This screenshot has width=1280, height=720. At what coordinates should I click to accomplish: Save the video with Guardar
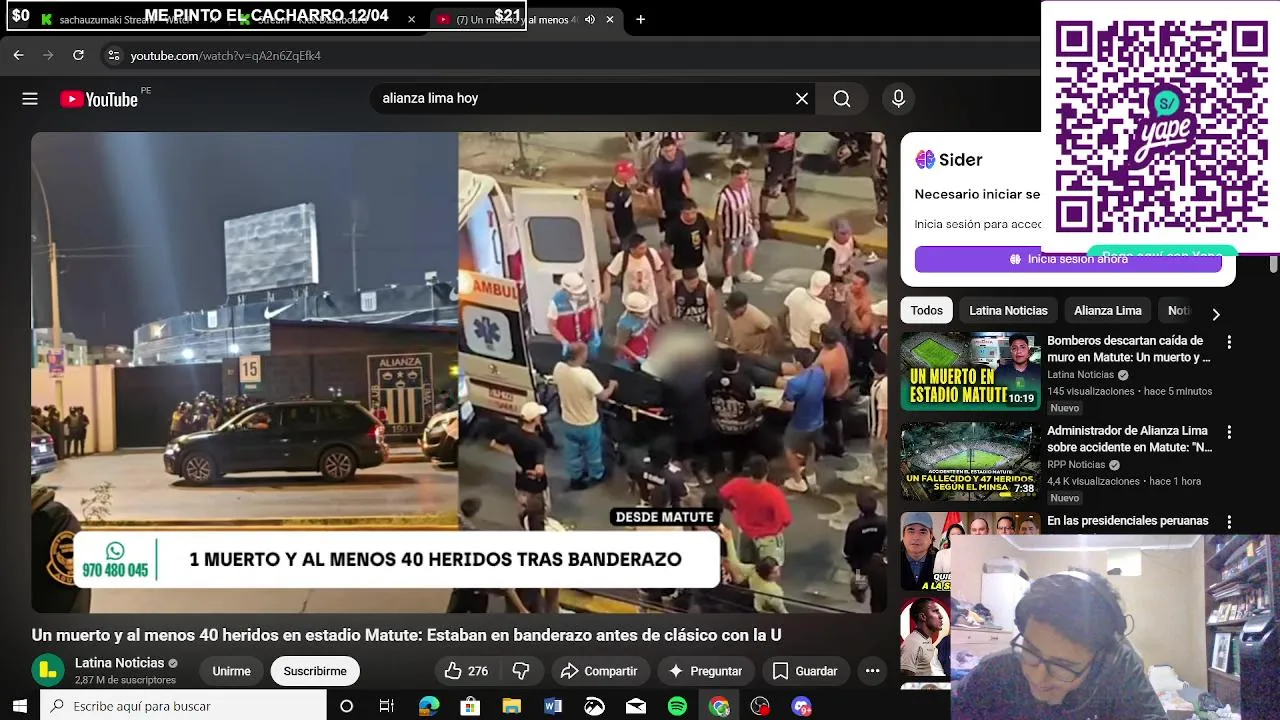[x=805, y=671]
